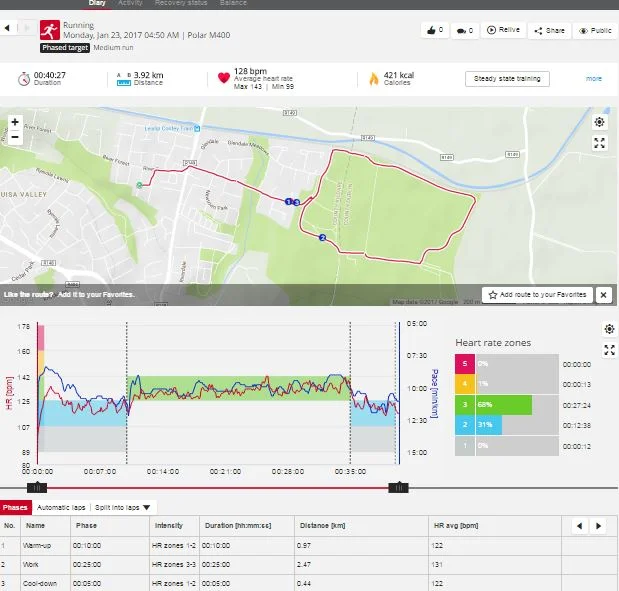Click Add route to your Favorites

537,295
